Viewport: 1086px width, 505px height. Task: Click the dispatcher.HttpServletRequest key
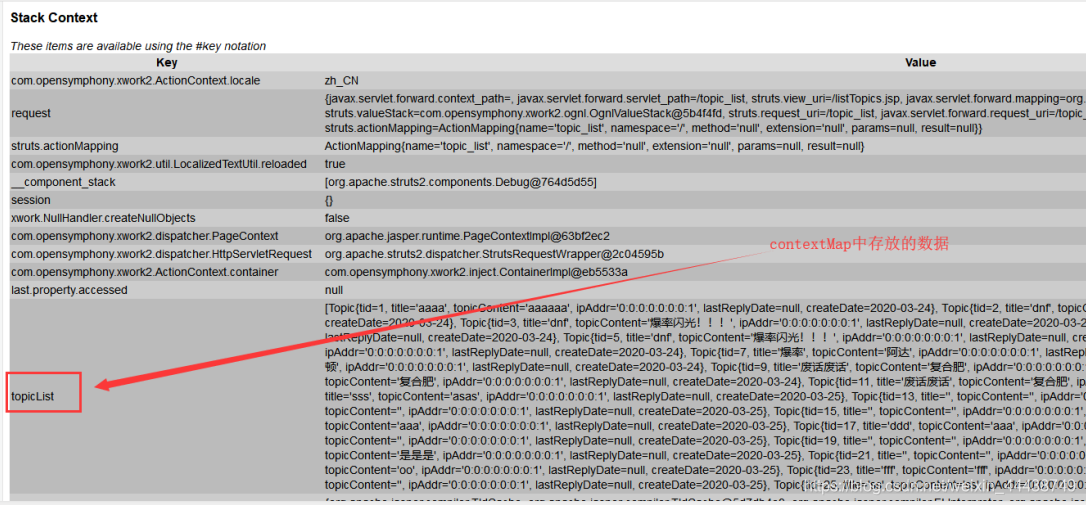pos(161,254)
